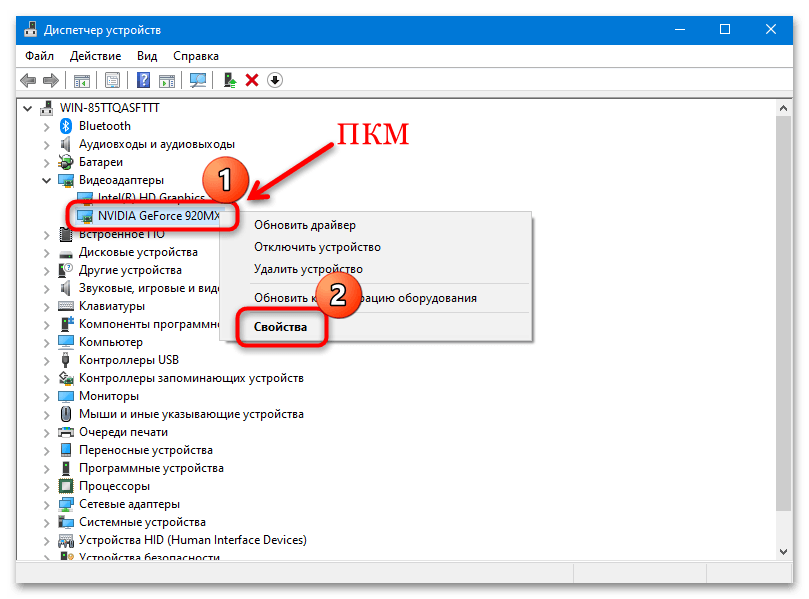Click the Disable device down-arrow icon

[x=275, y=80]
